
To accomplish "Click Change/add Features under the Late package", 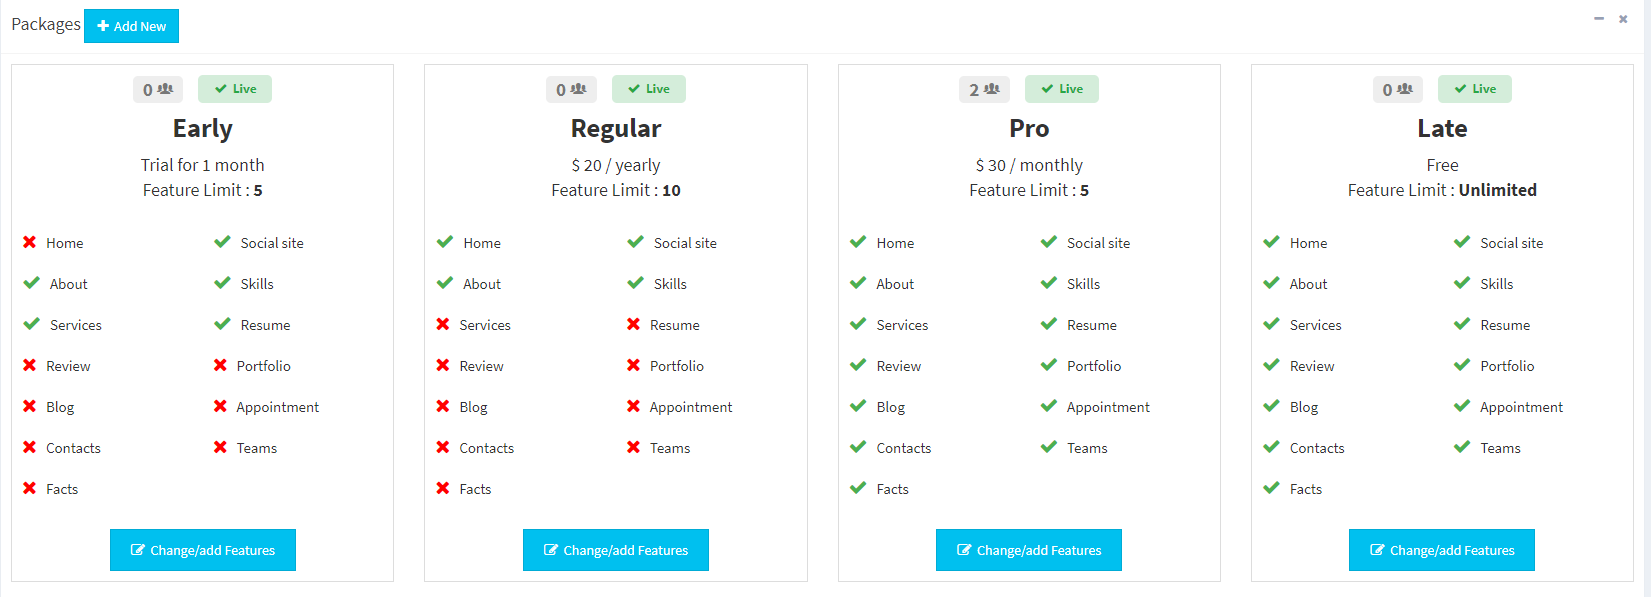I will click(x=1442, y=550).
